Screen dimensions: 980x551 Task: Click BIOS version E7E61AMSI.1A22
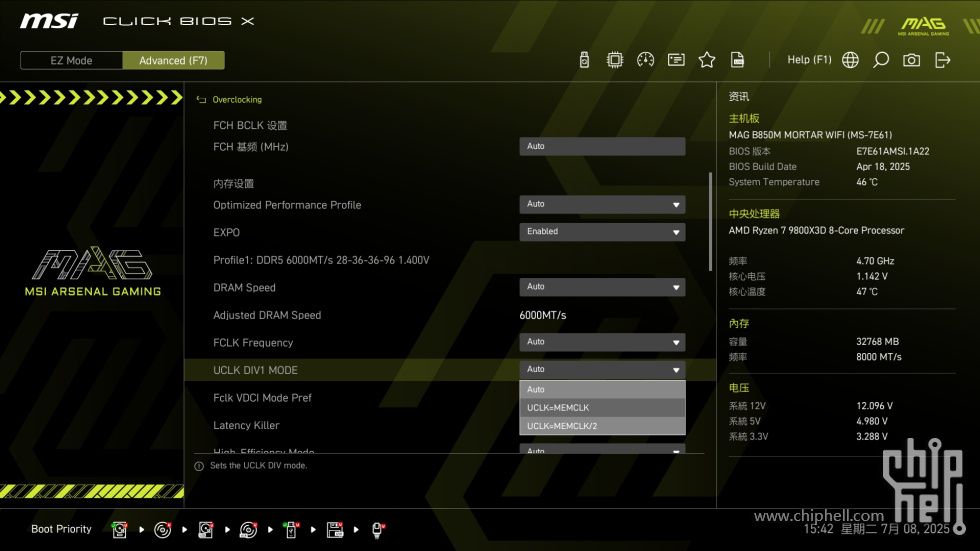tap(892, 151)
